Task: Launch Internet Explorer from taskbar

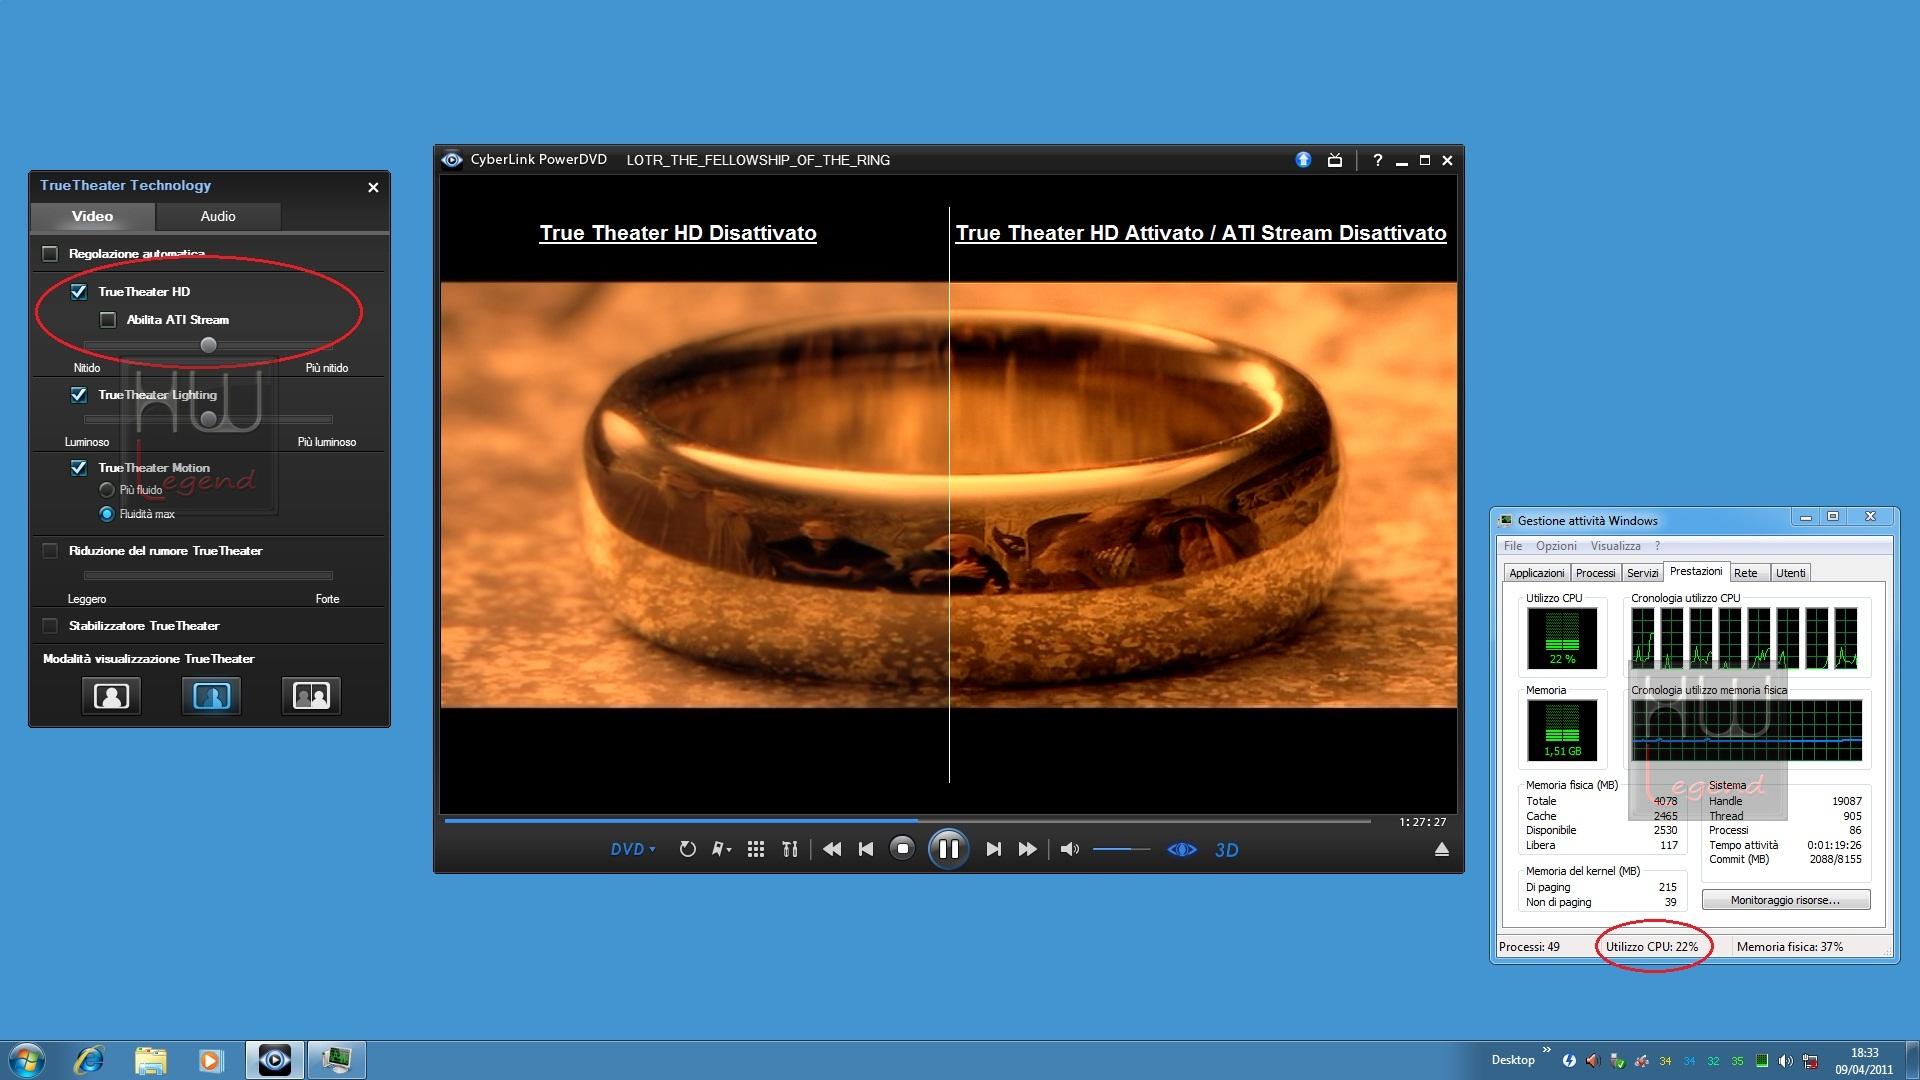Action: 89,1060
